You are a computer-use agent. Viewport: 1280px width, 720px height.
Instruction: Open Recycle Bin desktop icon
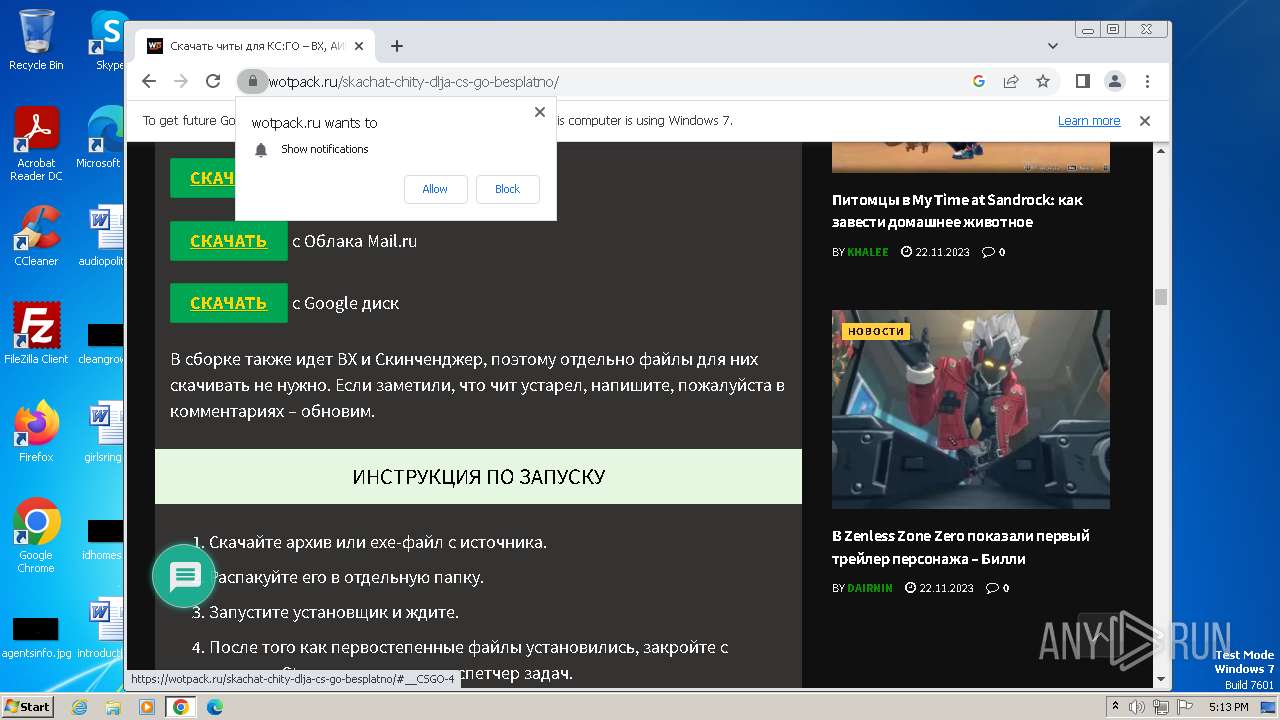pyautogui.click(x=36, y=40)
